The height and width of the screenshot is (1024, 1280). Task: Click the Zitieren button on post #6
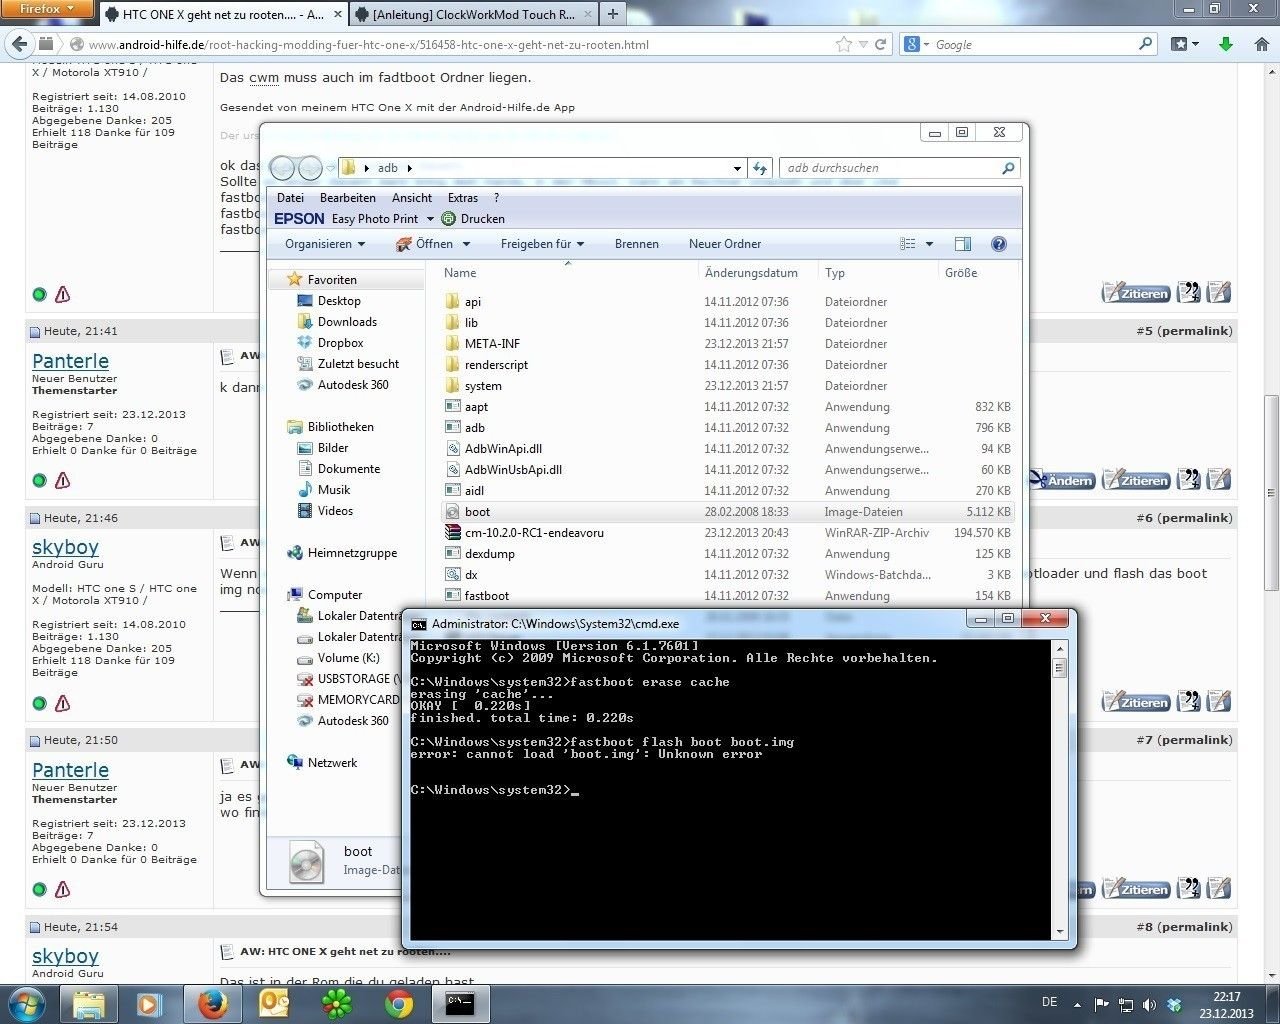pyautogui.click(x=1136, y=703)
